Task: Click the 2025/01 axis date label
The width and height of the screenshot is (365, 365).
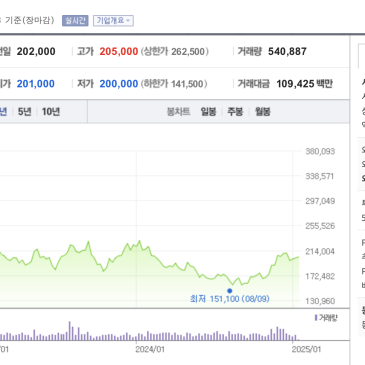Action: (306, 349)
